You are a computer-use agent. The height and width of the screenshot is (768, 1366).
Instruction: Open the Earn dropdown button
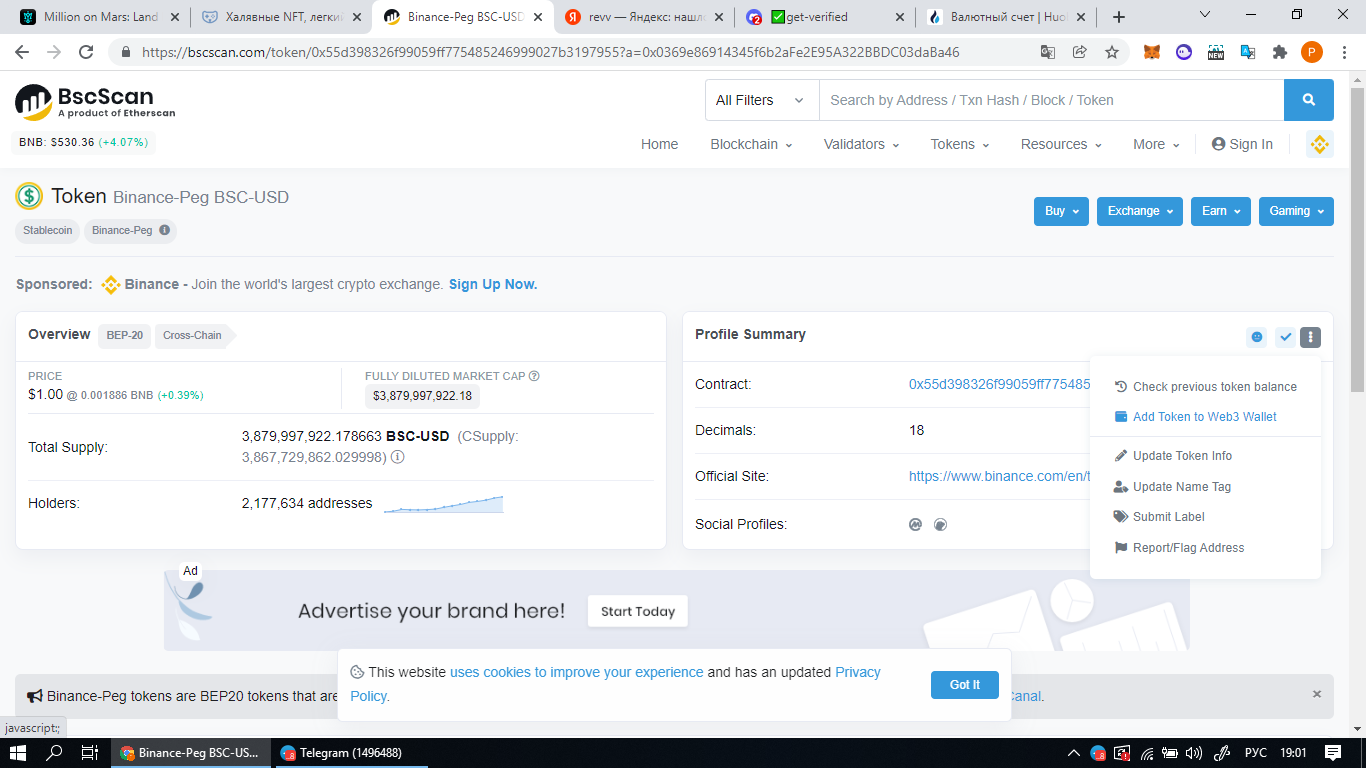(x=1221, y=211)
